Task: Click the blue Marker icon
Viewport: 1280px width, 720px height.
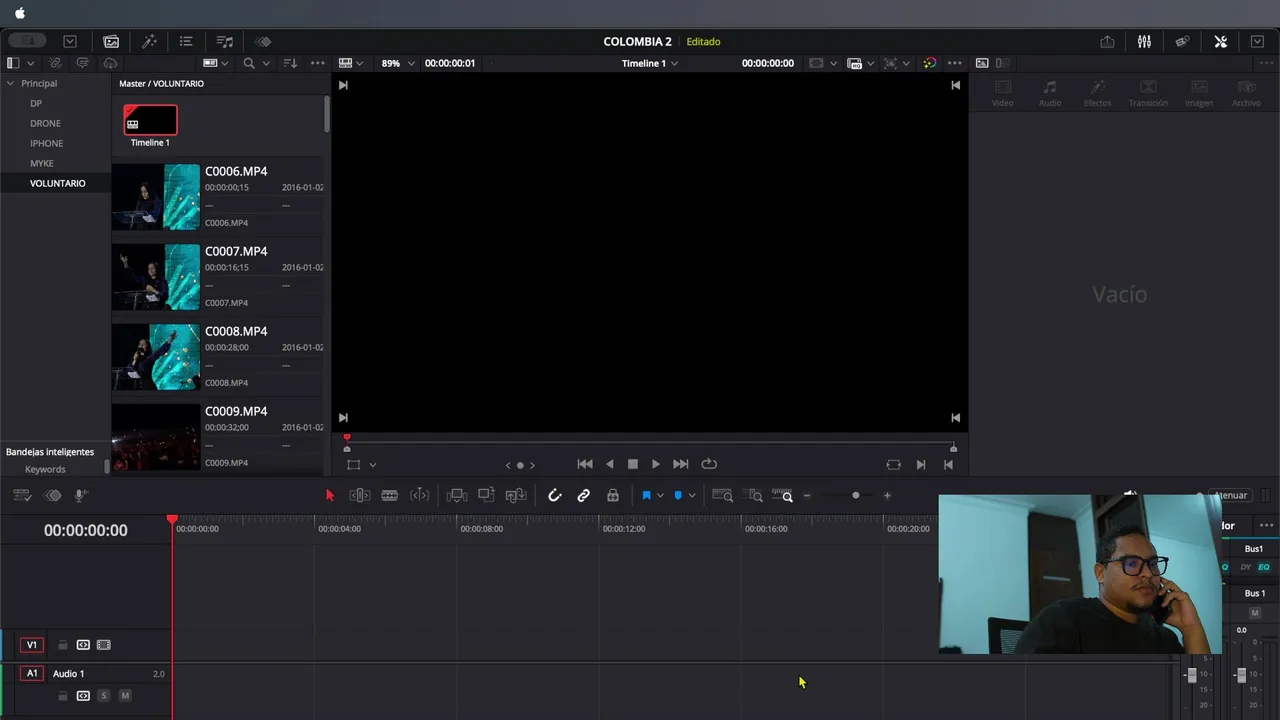Action: tap(678, 495)
